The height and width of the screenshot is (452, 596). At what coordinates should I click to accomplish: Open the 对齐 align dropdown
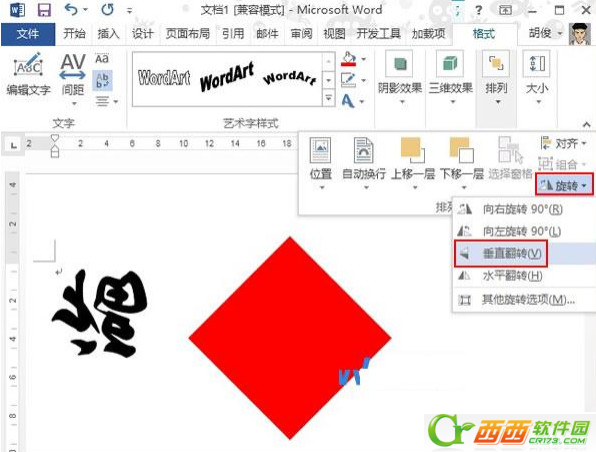(x=563, y=143)
